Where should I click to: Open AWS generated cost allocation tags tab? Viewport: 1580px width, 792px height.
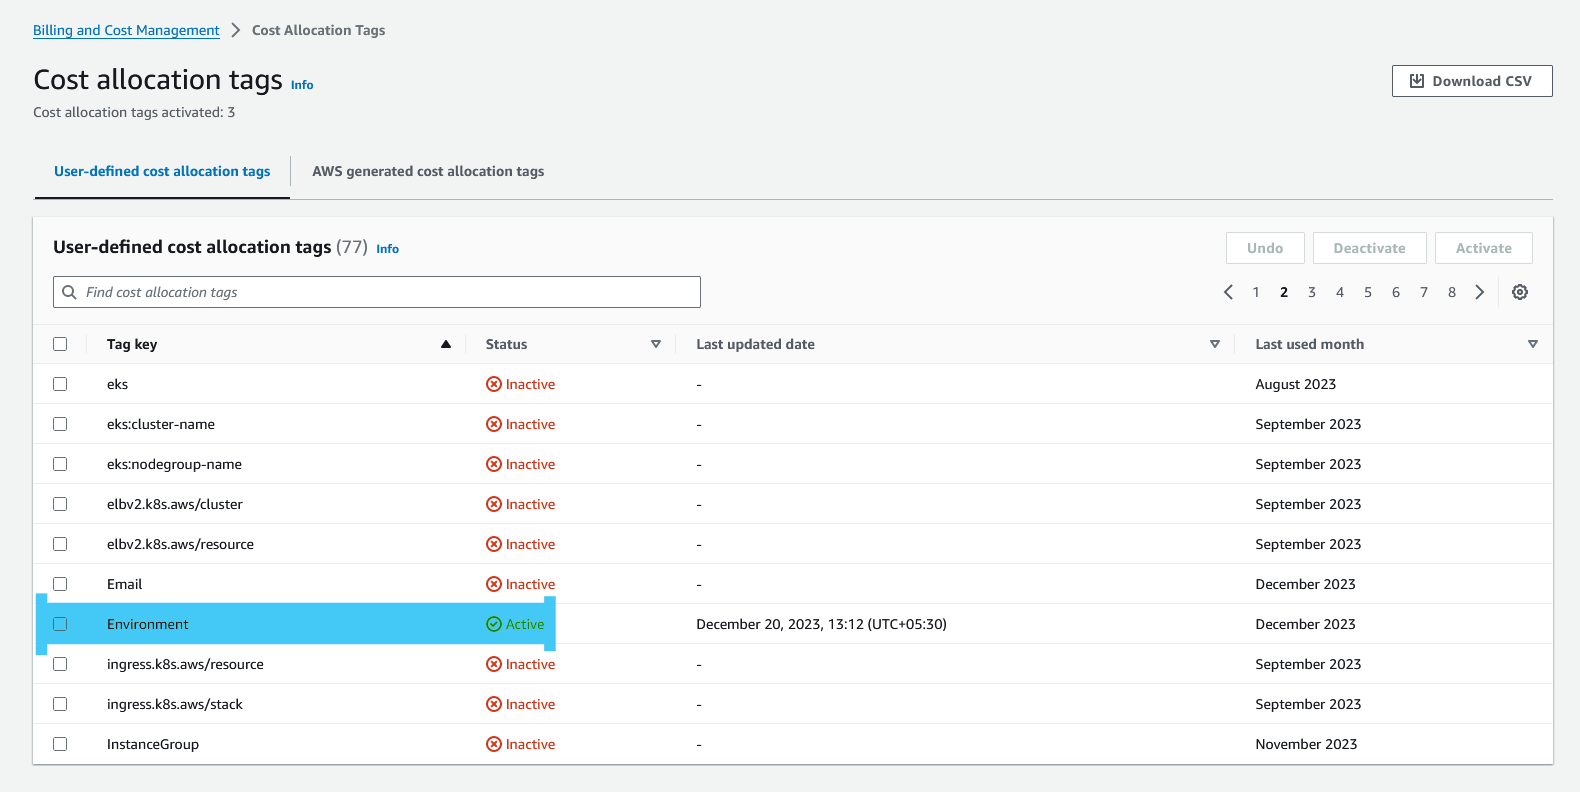428,171
